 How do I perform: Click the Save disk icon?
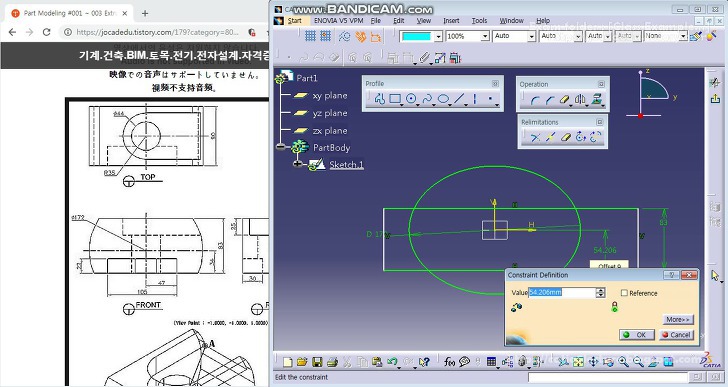[317, 362]
